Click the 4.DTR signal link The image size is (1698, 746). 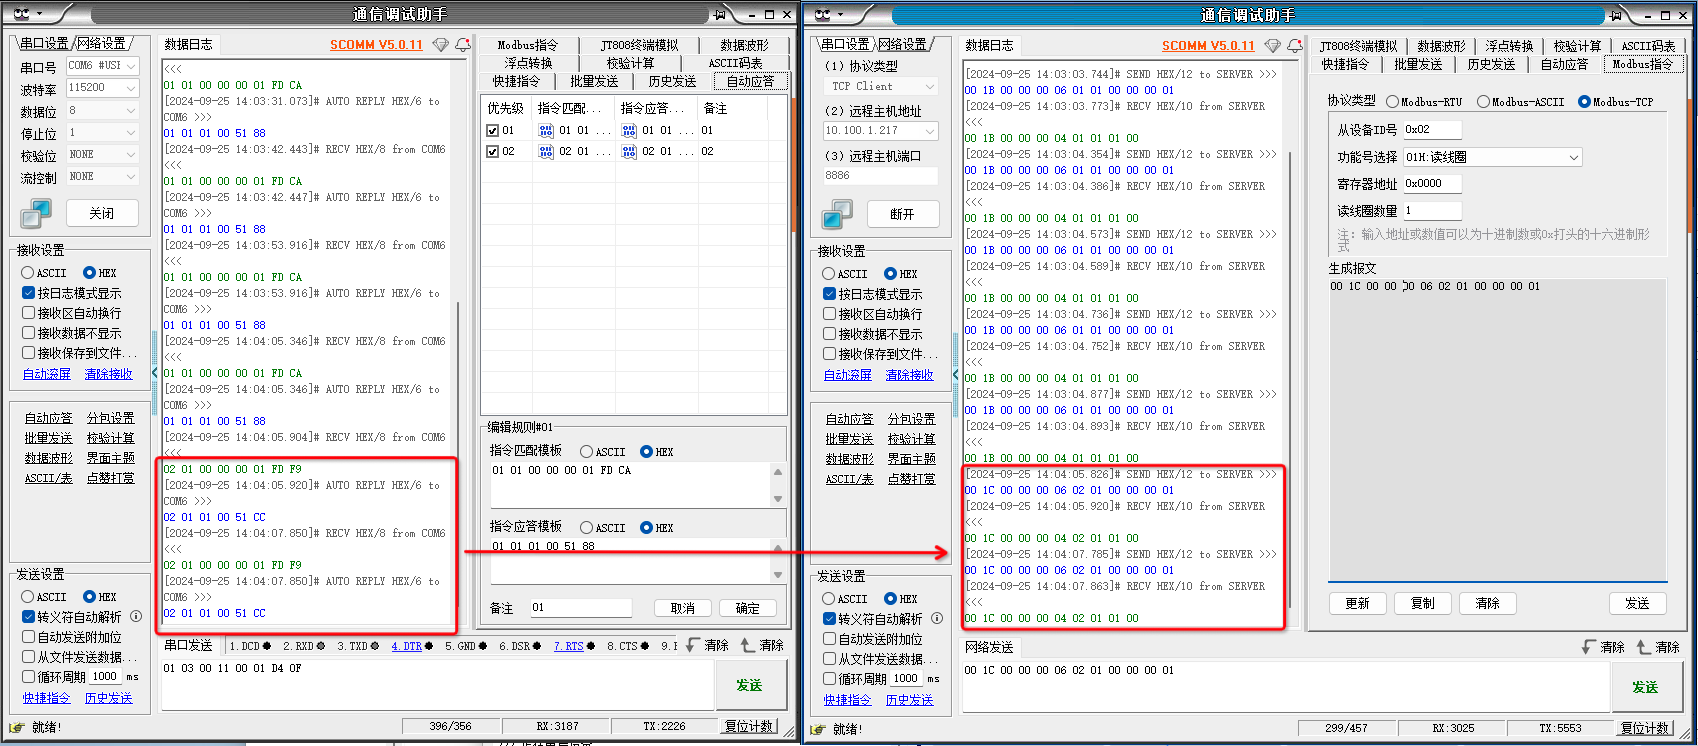point(407,646)
